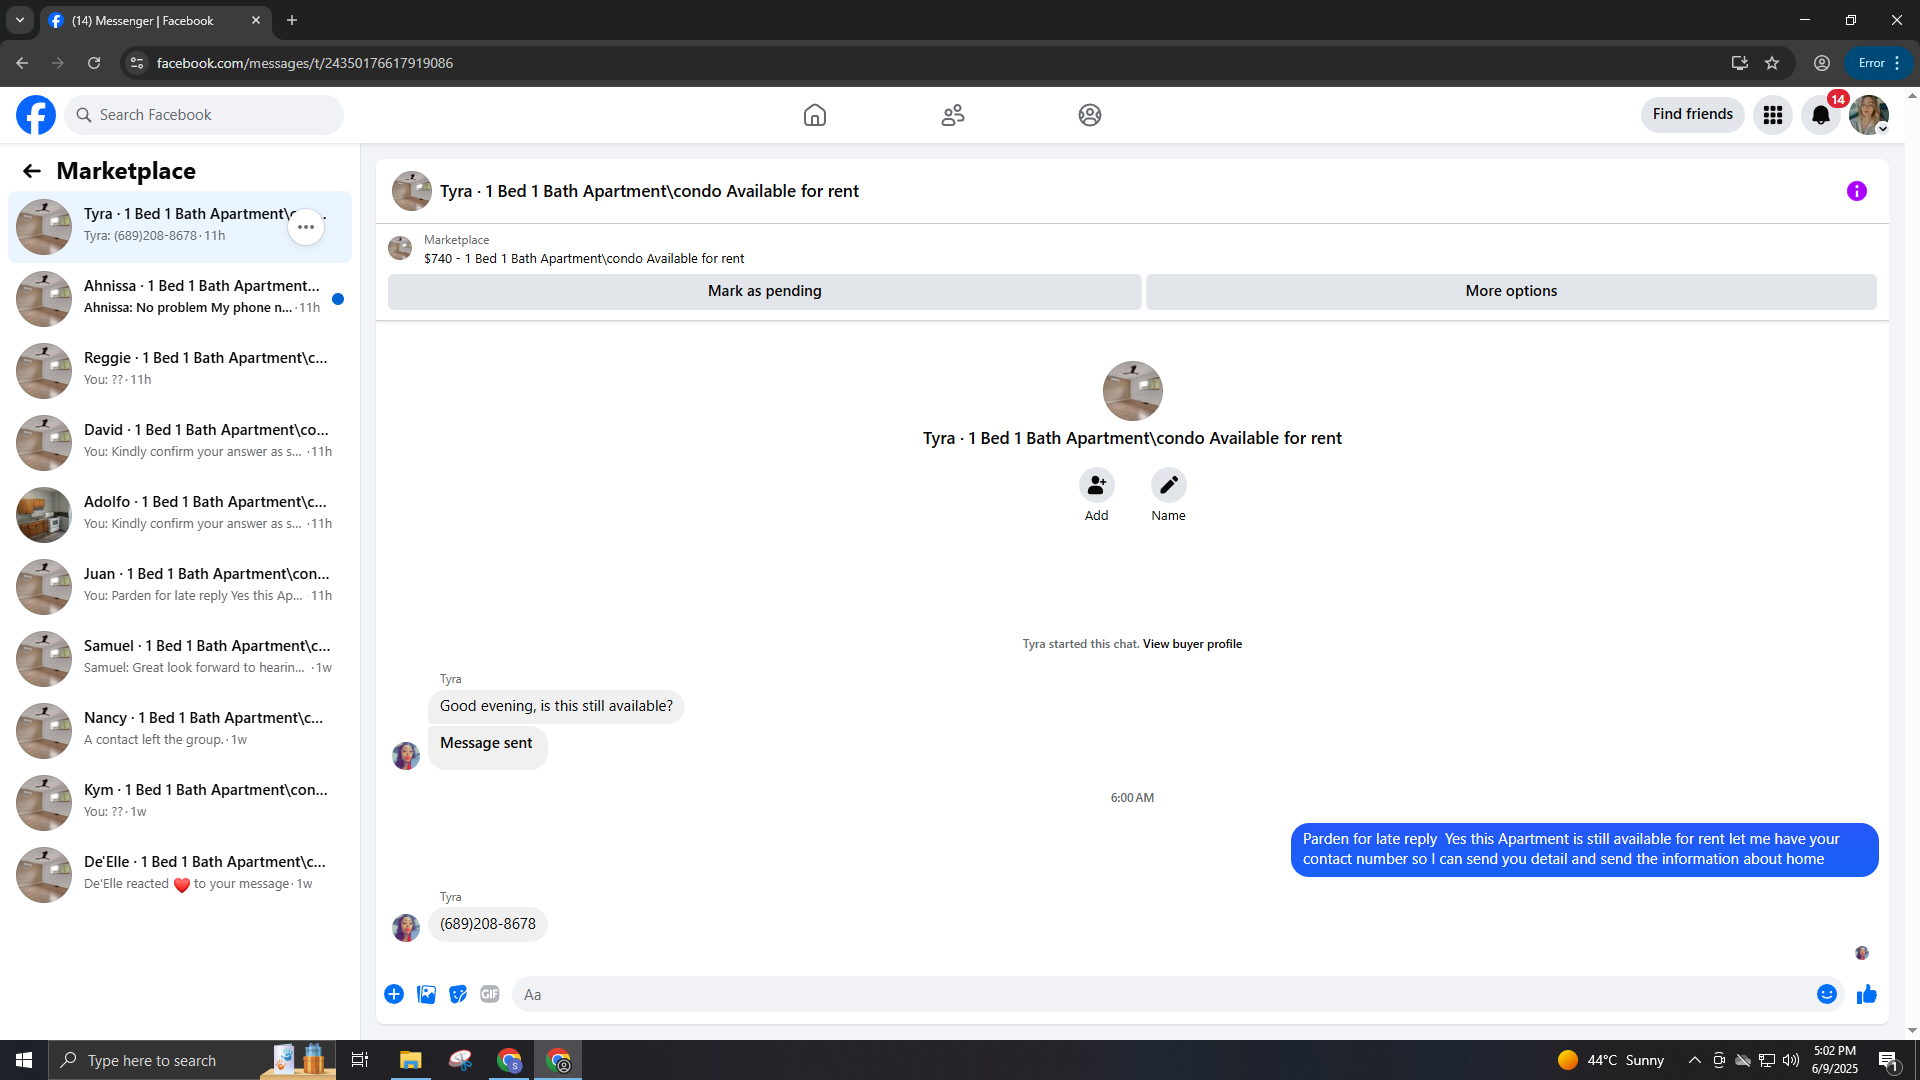Open the Juan conversation
1920x1080 pixels.
pyautogui.click(x=180, y=586)
